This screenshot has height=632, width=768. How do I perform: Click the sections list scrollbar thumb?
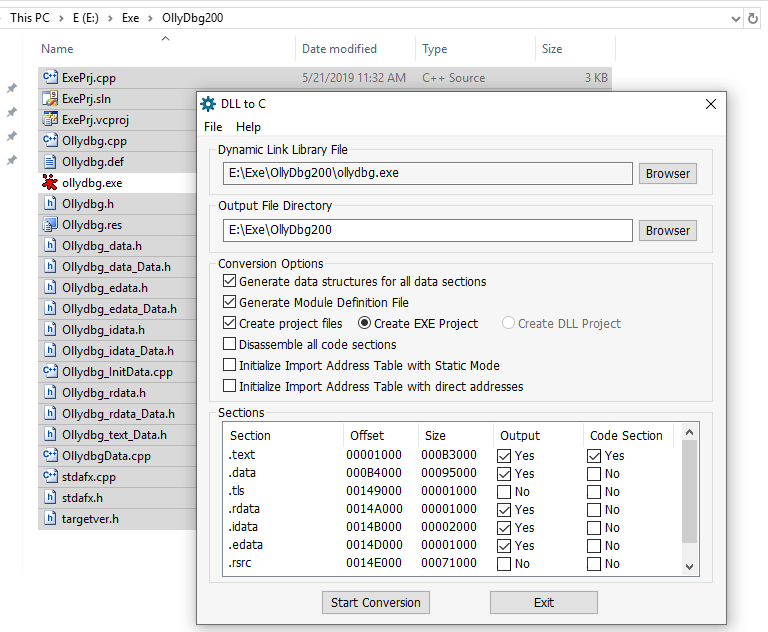click(x=689, y=491)
